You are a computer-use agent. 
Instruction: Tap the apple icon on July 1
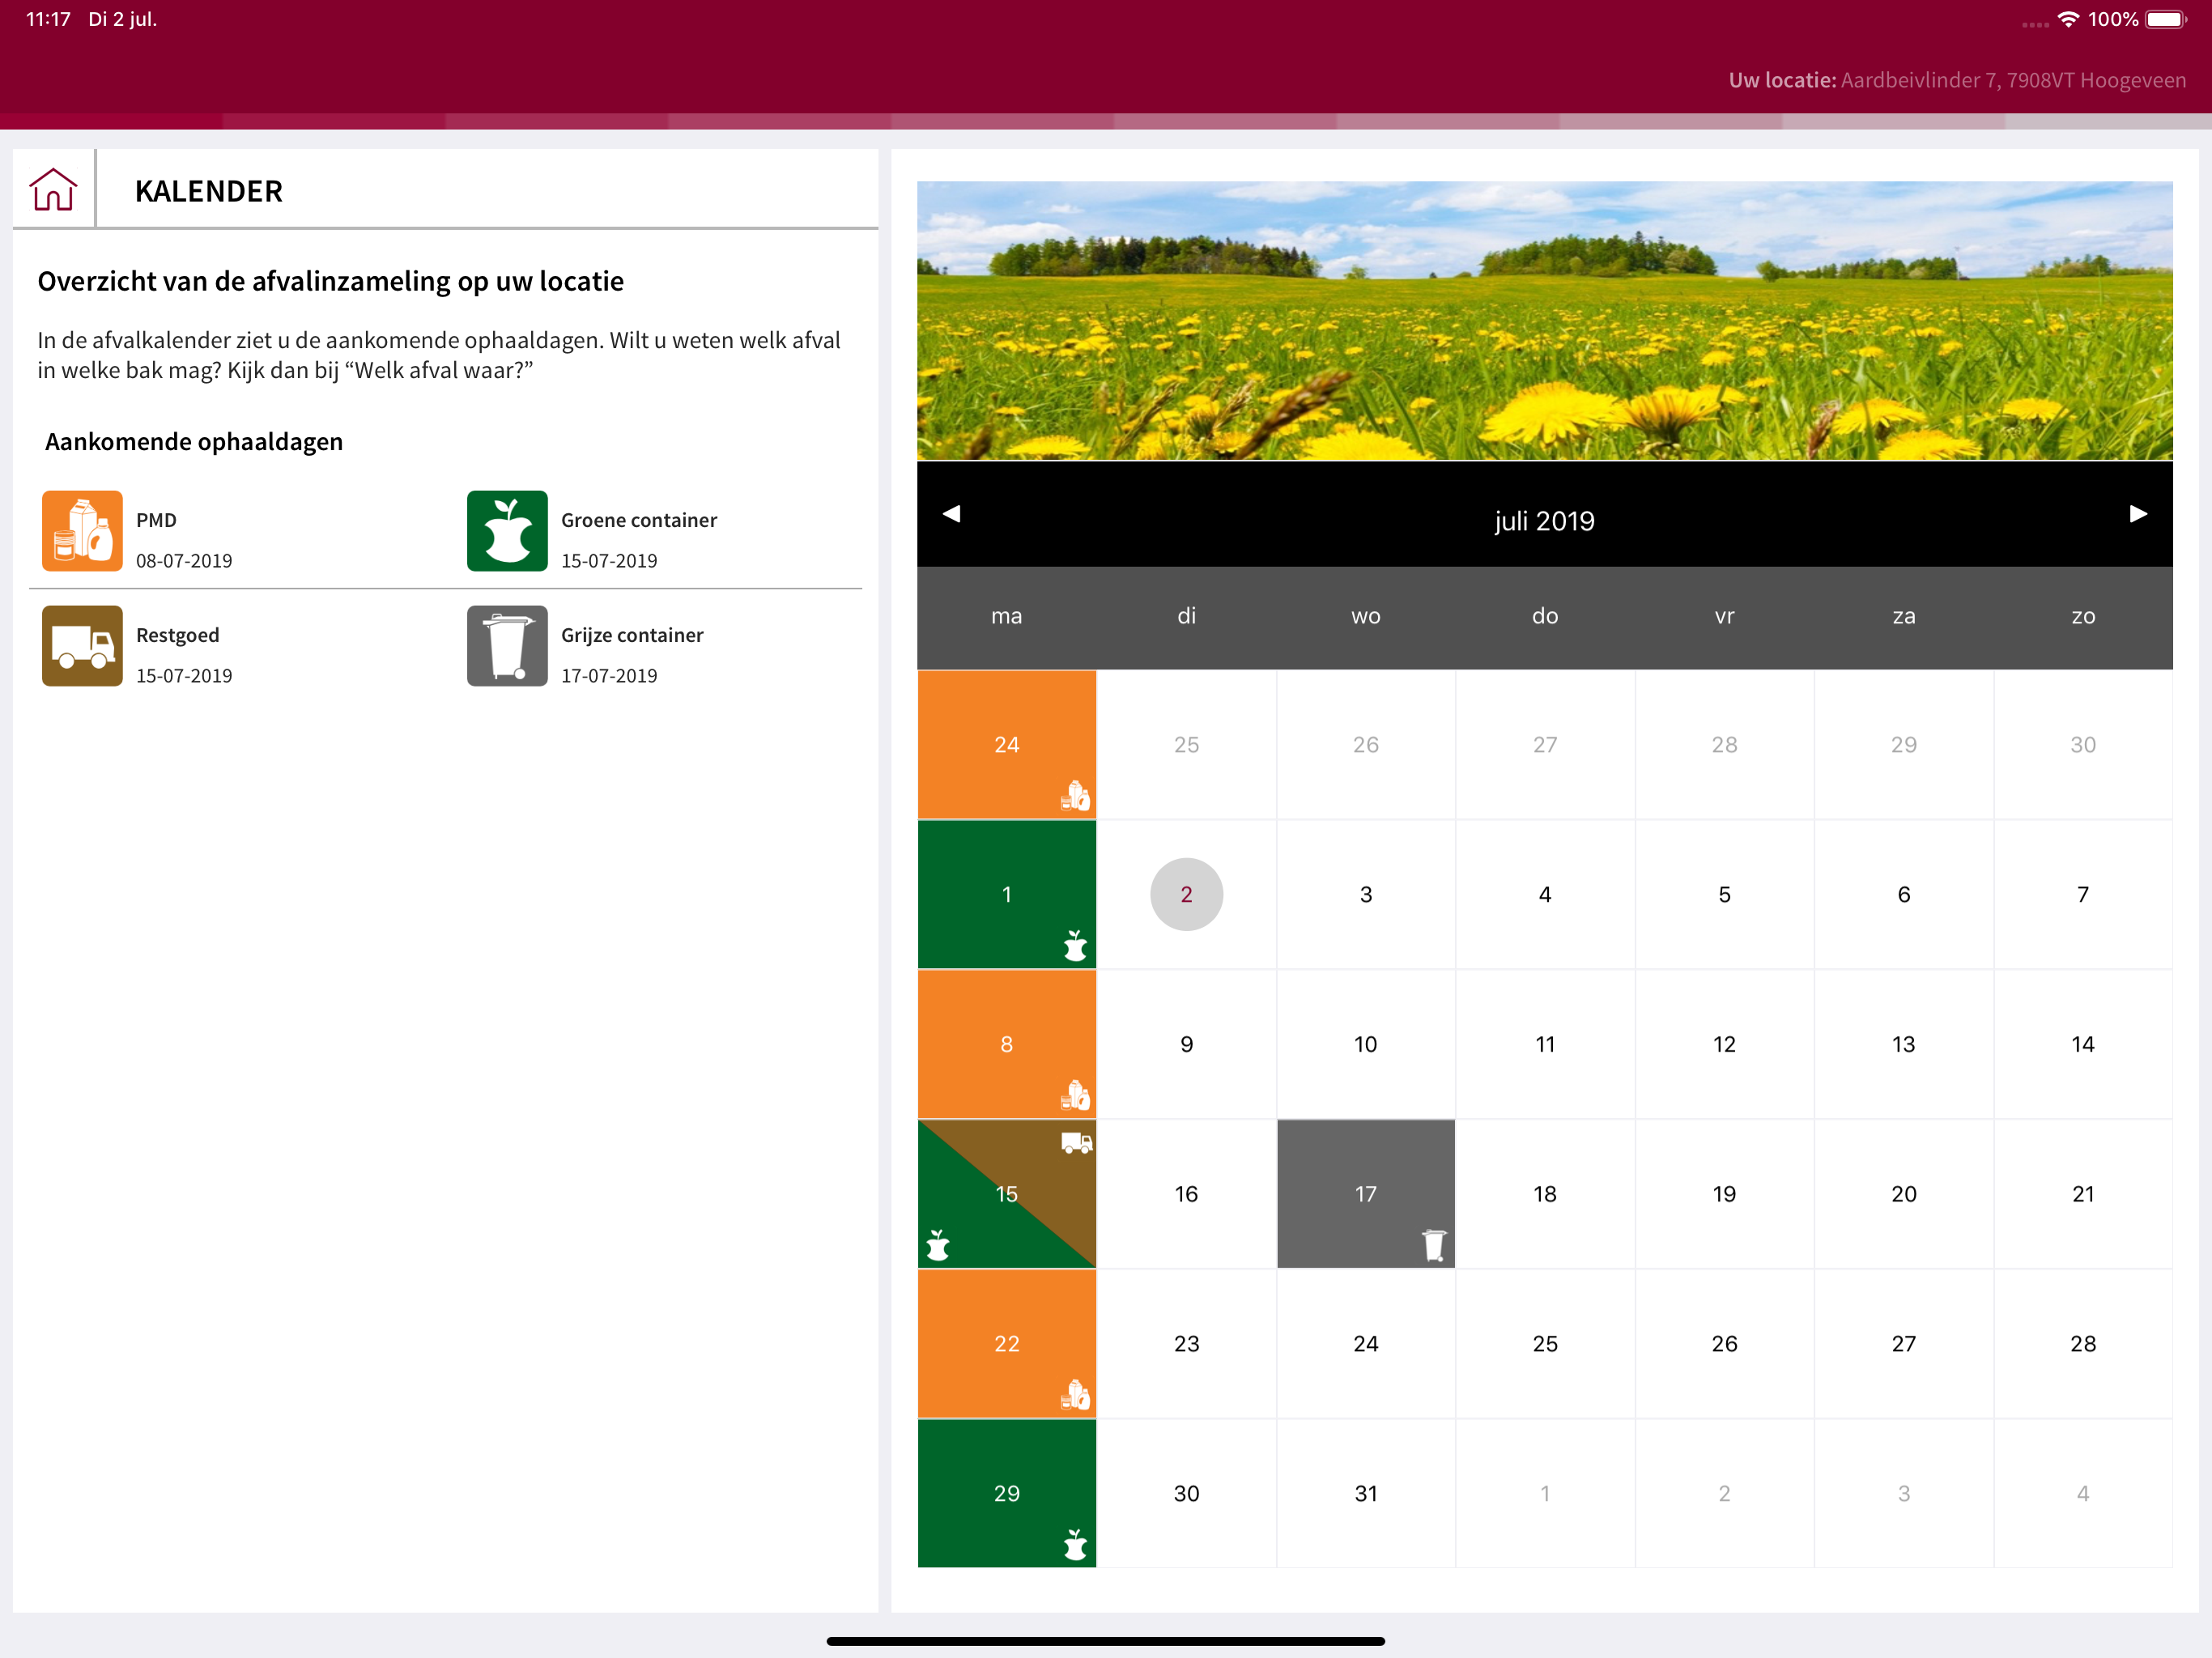coord(1075,946)
